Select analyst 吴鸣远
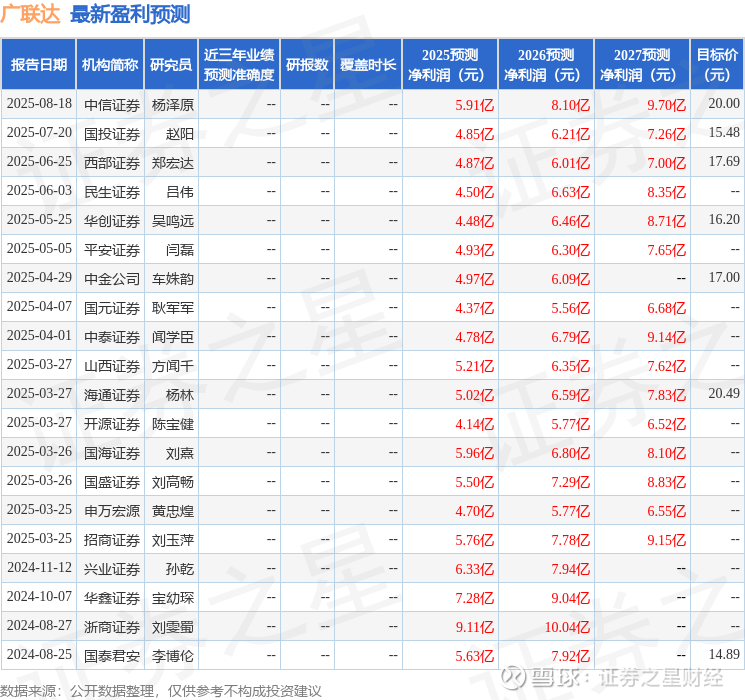Viewport: 745px width, 700px height. coord(173,221)
